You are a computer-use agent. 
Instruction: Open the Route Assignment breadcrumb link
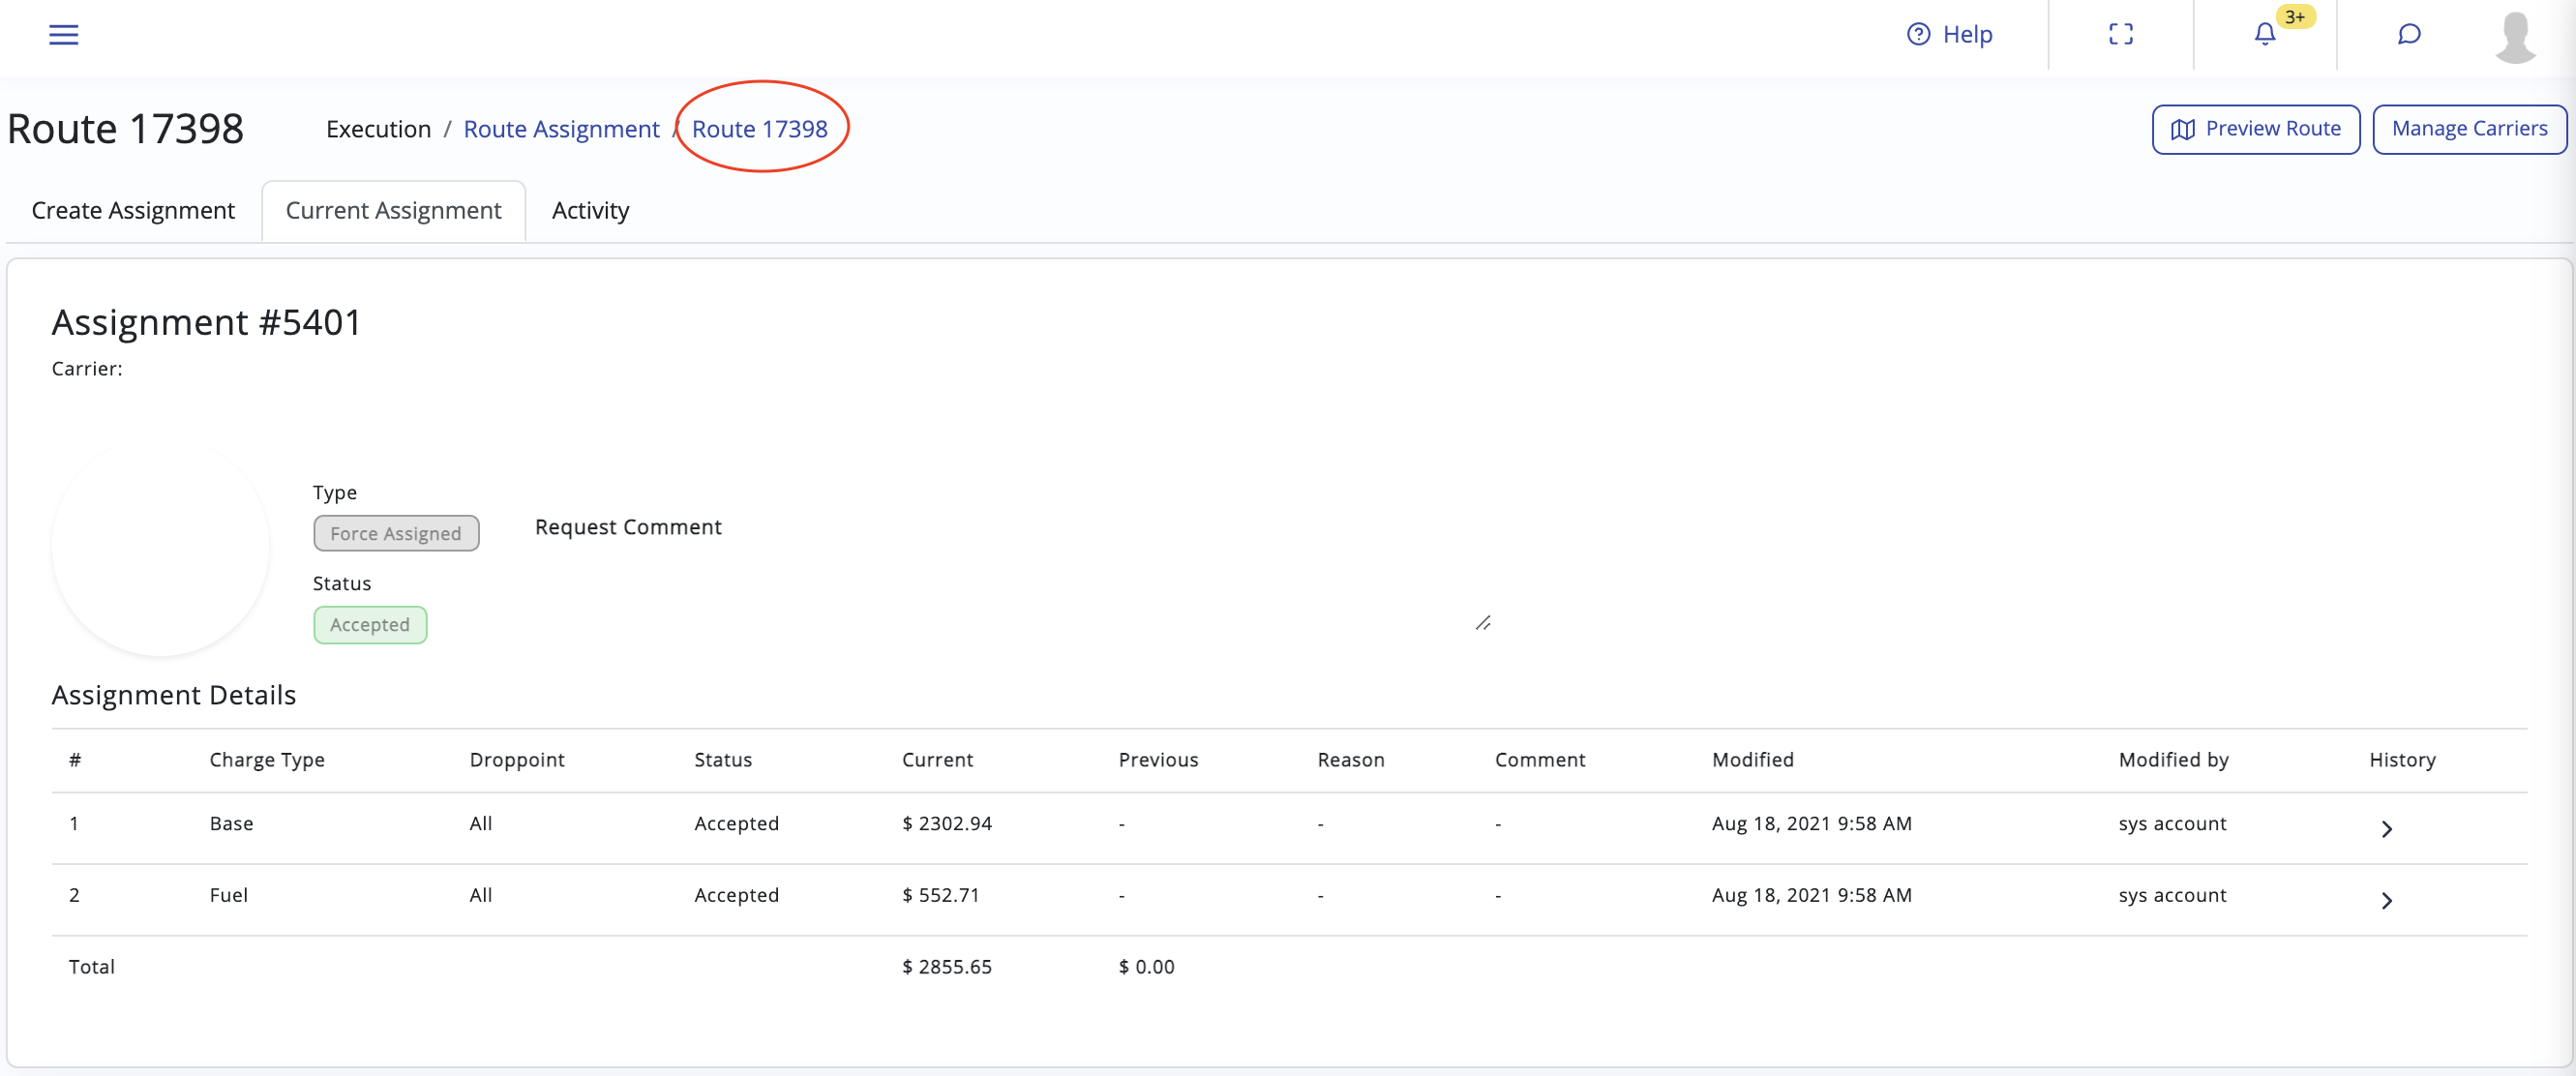(x=561, y=129)
